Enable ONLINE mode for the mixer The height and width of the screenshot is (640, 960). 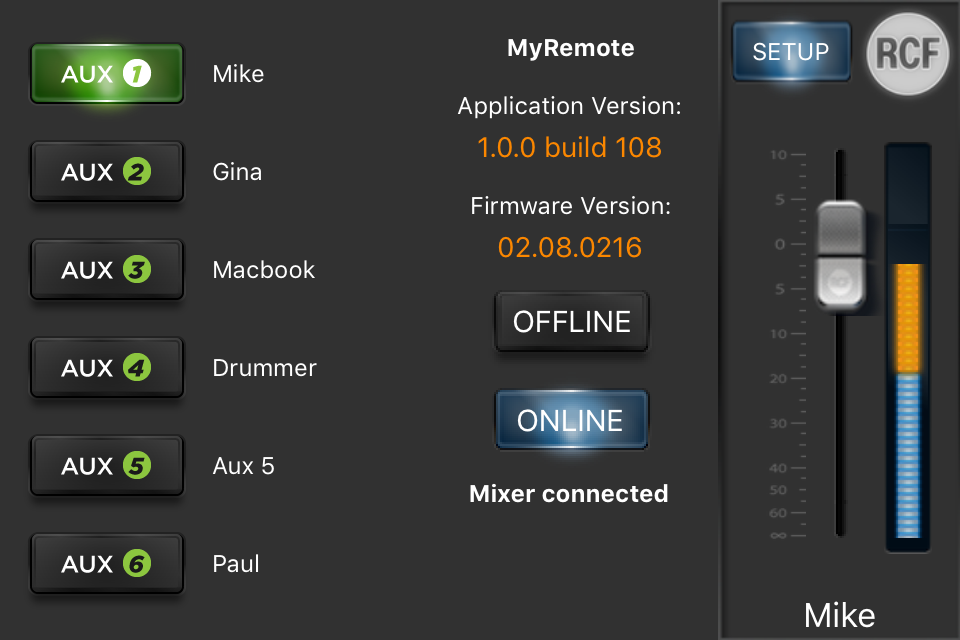click(571, 419)
